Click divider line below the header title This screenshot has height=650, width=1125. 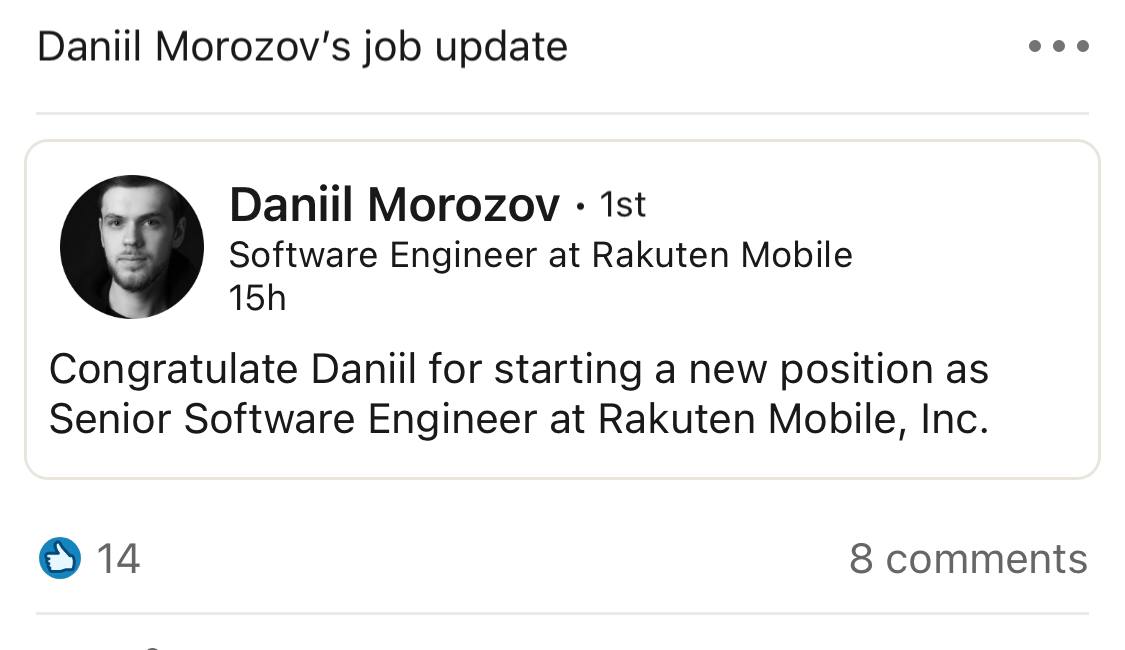tap(562, 113)
